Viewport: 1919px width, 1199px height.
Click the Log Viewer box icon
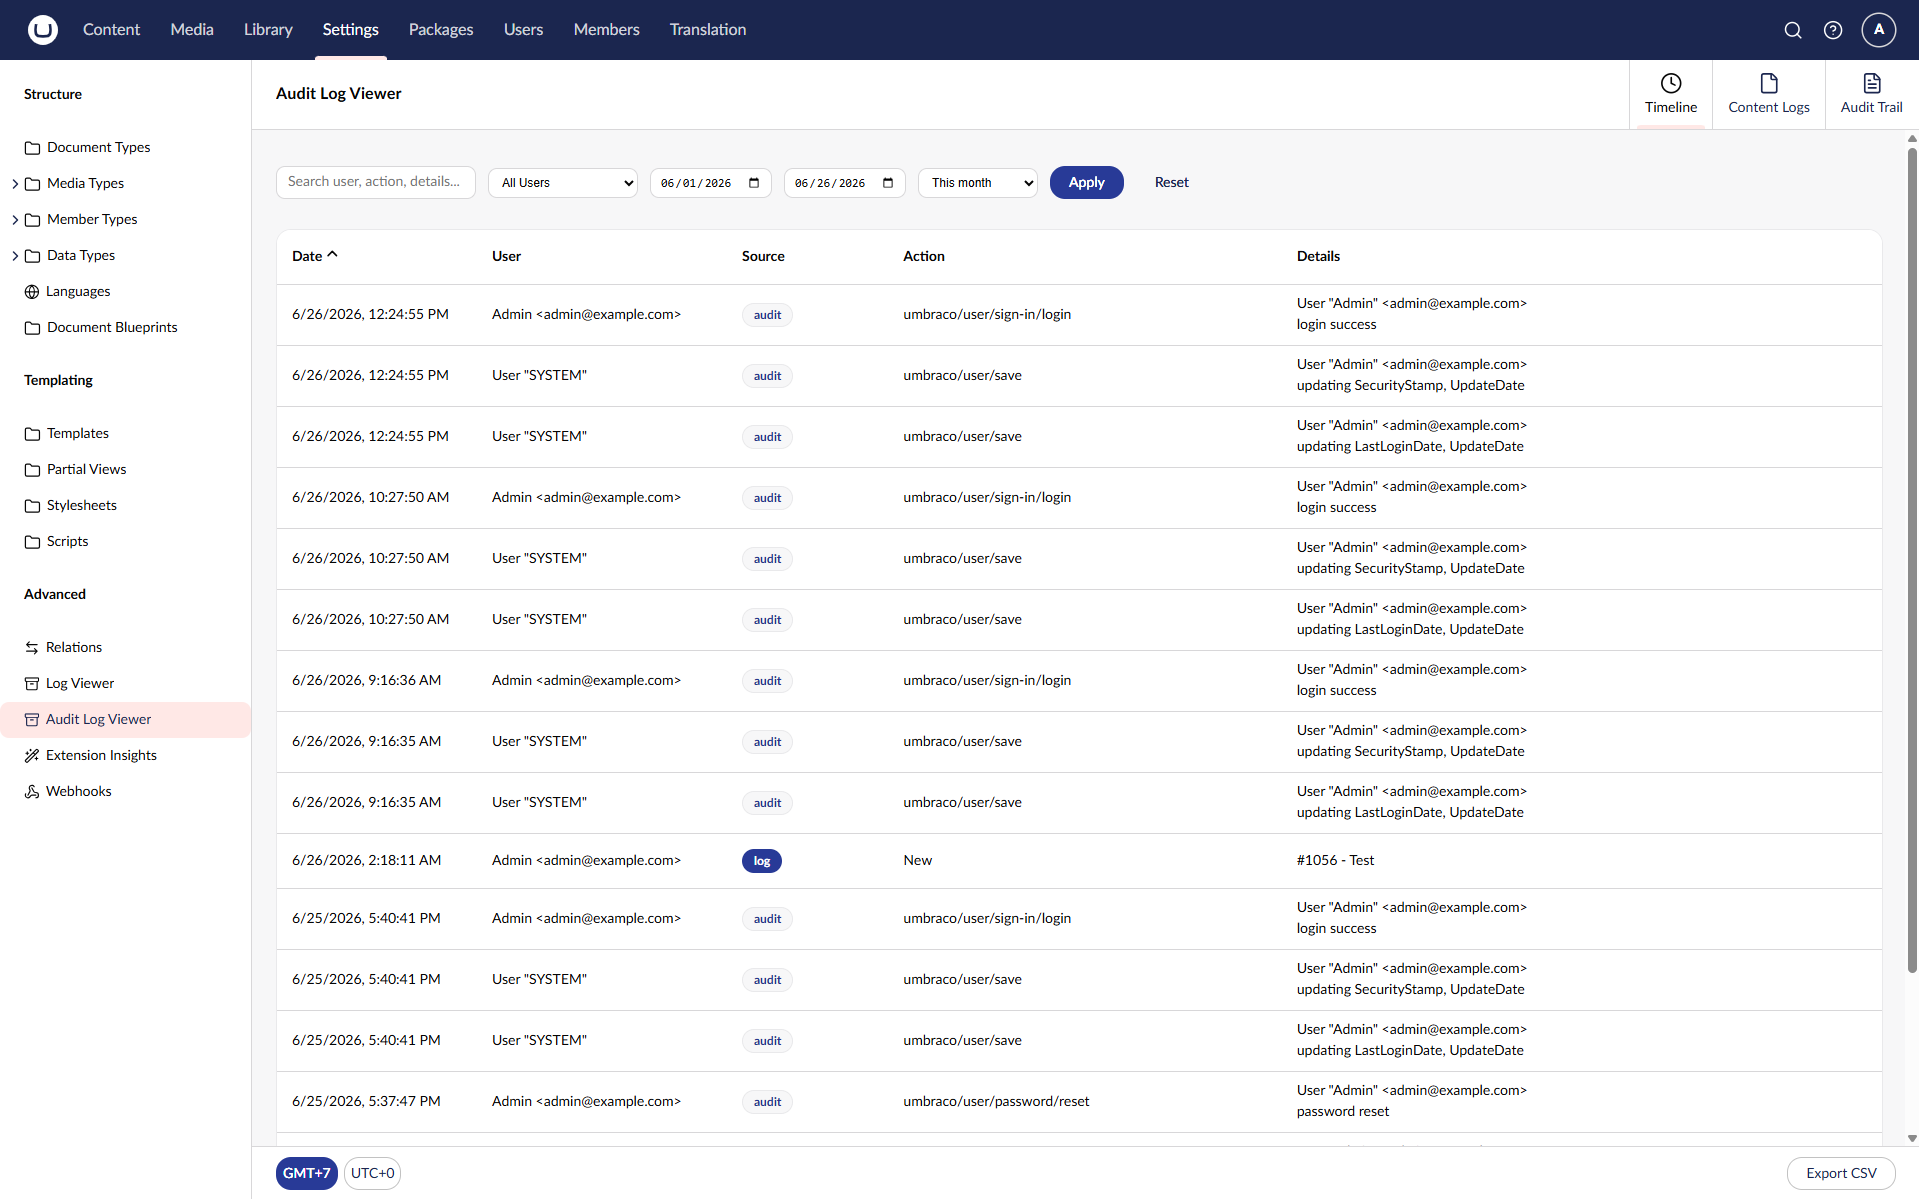pyautogui.click(x=32, y=684)
